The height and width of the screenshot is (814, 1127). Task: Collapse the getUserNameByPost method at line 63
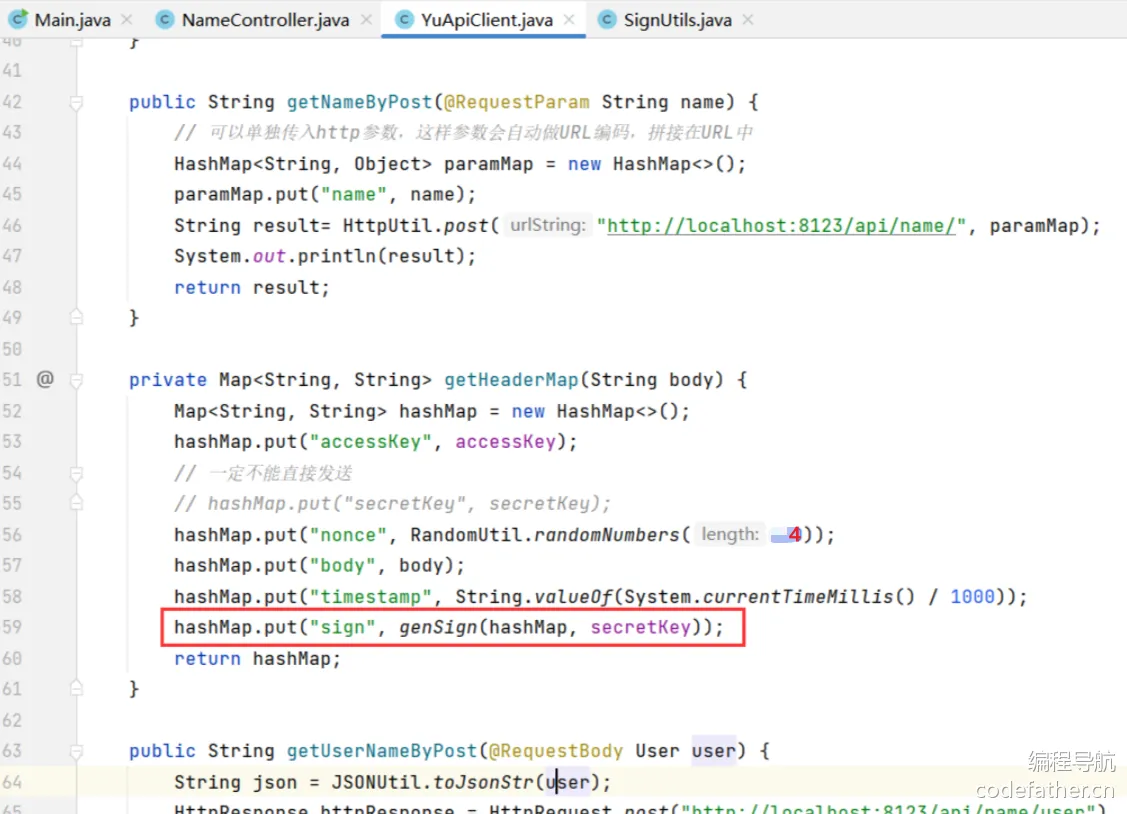pos(76,751)
